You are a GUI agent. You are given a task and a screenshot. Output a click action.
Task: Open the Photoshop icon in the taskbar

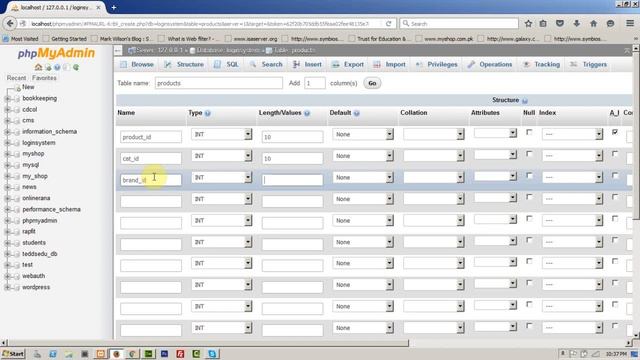(x=164, y=353)
